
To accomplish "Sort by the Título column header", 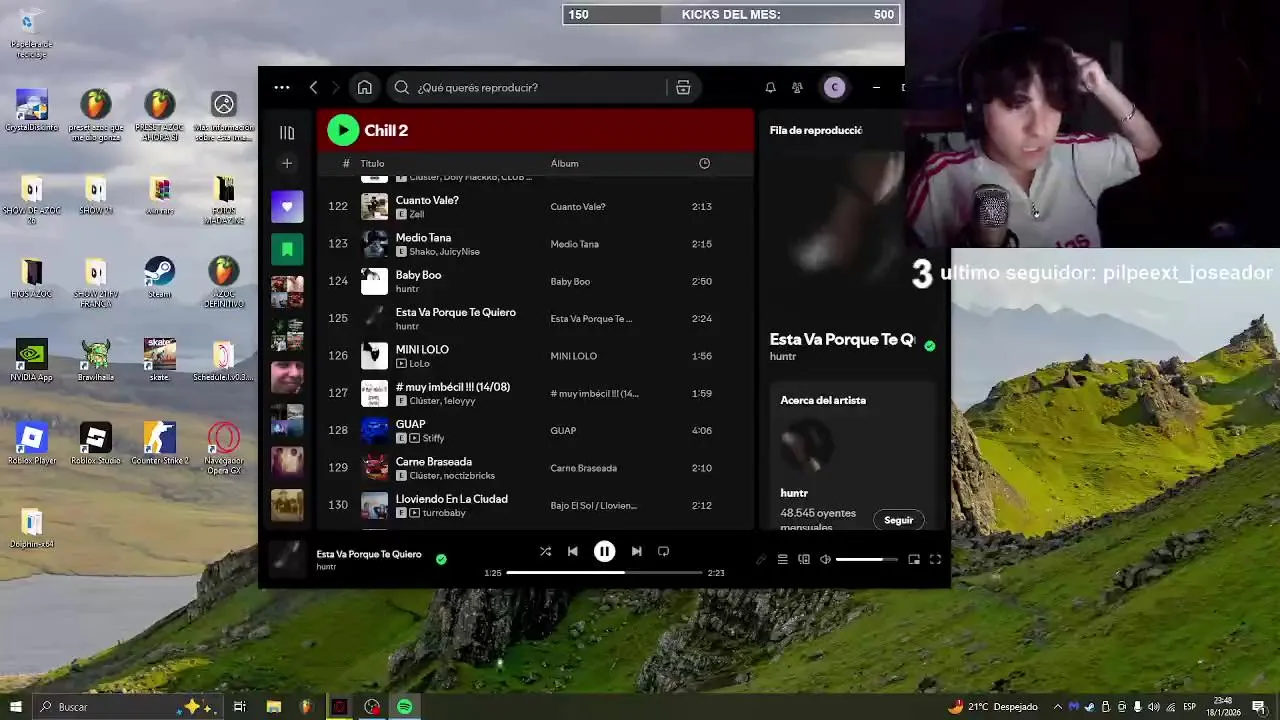I will [x=372, y=164].
